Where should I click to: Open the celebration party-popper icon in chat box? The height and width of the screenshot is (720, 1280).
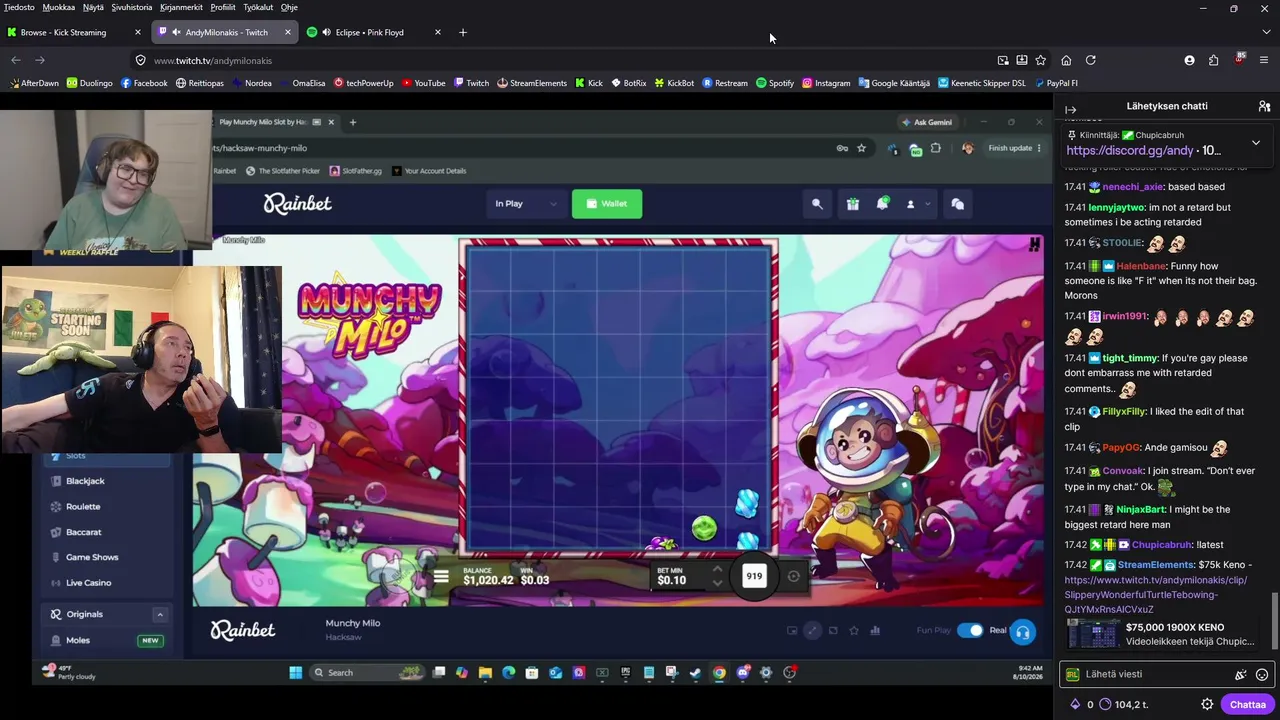(x=1241, y=675)
